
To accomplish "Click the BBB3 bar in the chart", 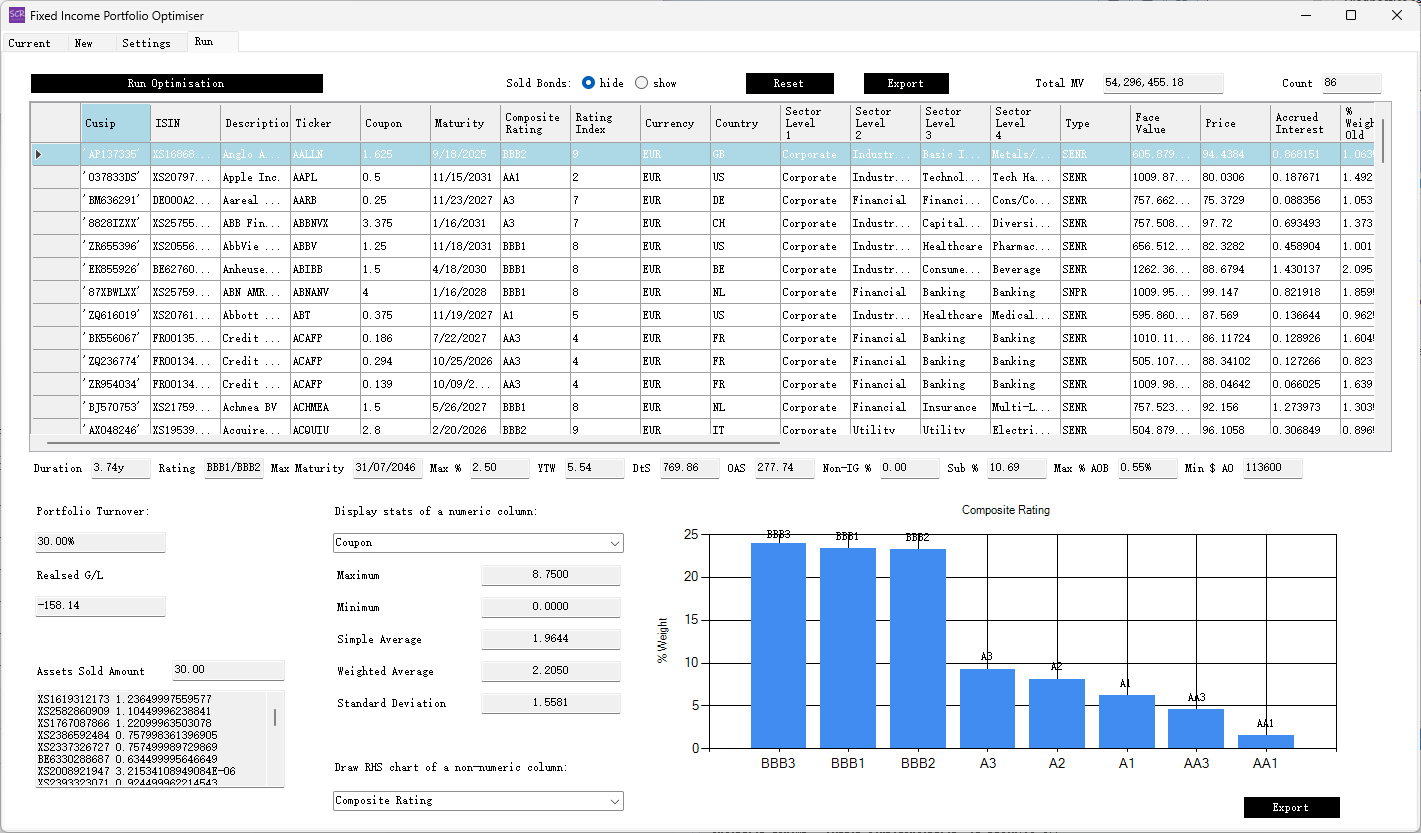I will [778, 646].
